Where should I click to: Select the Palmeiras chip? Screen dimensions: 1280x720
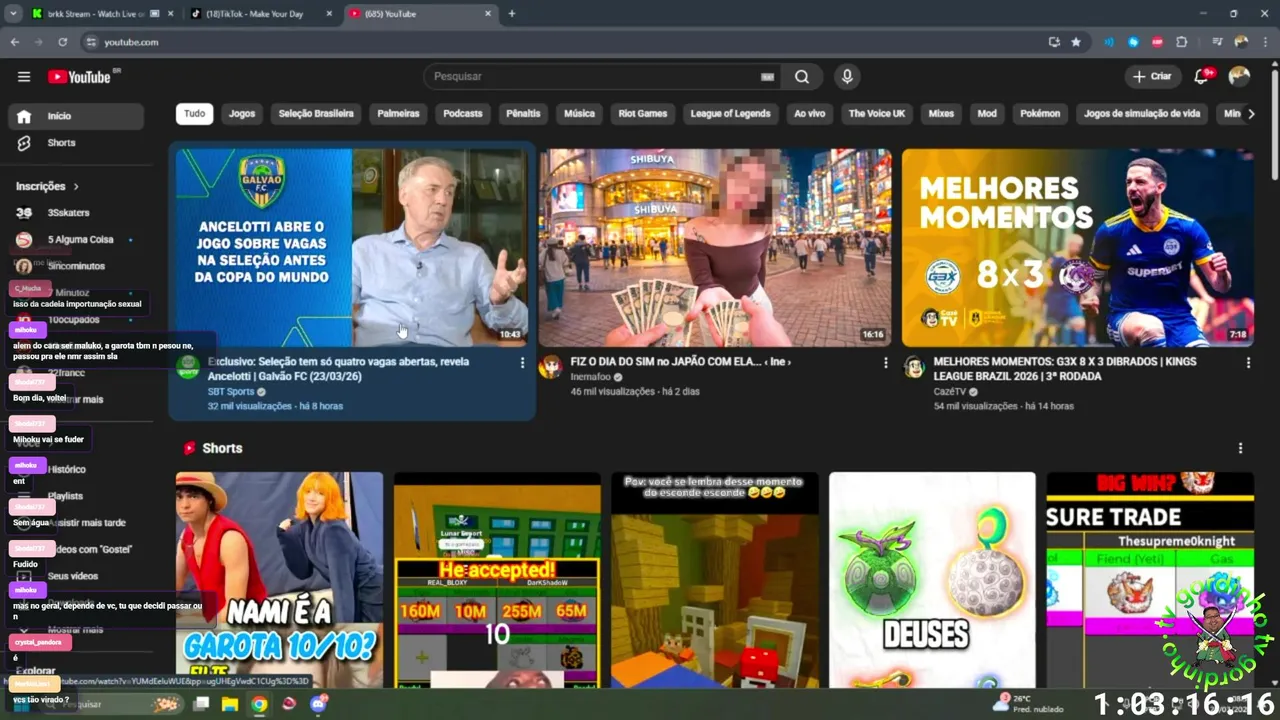pyautogui.click(x=398, y=113)
